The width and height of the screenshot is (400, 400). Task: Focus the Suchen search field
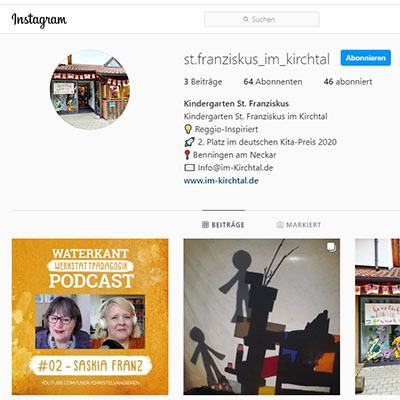(262, 19)
